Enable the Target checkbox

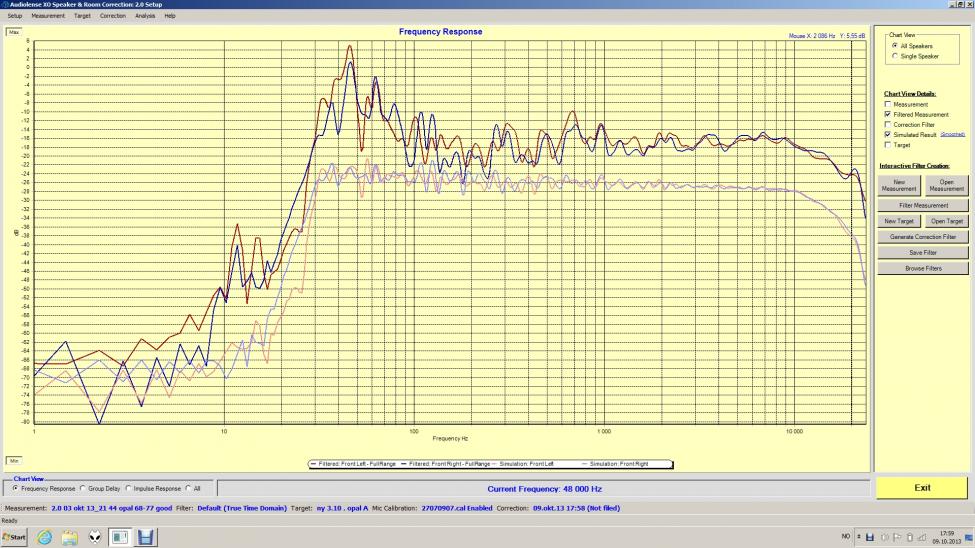point(888,144)
